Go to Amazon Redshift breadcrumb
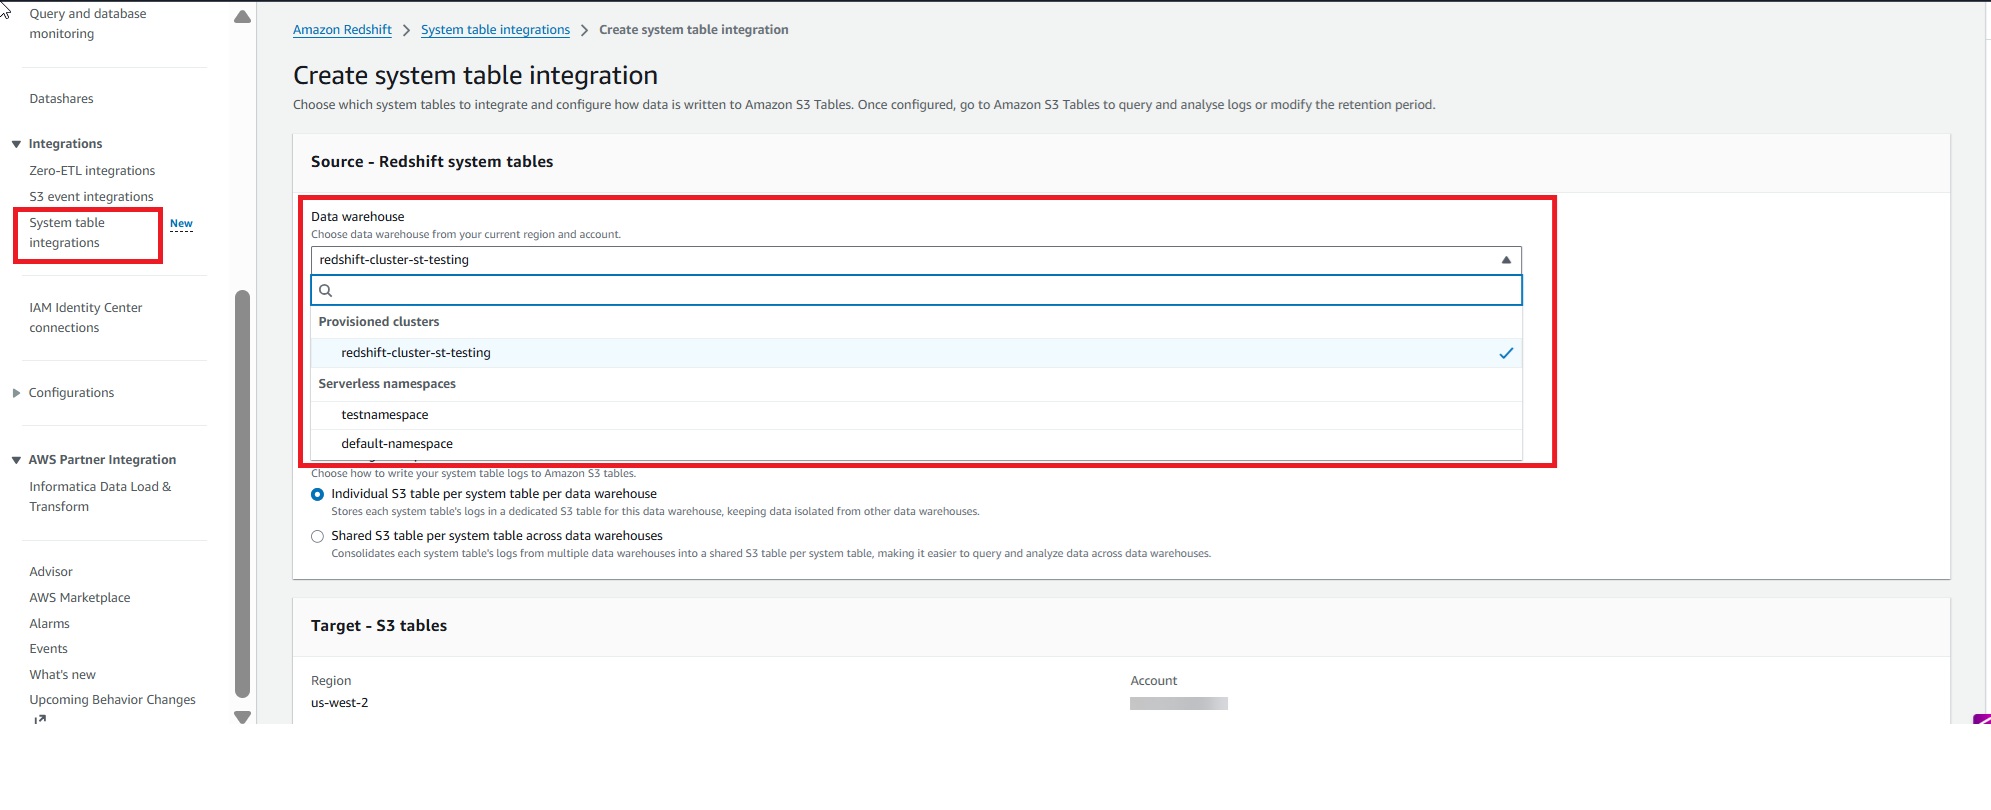1991x810 pixels. (342, 30)
